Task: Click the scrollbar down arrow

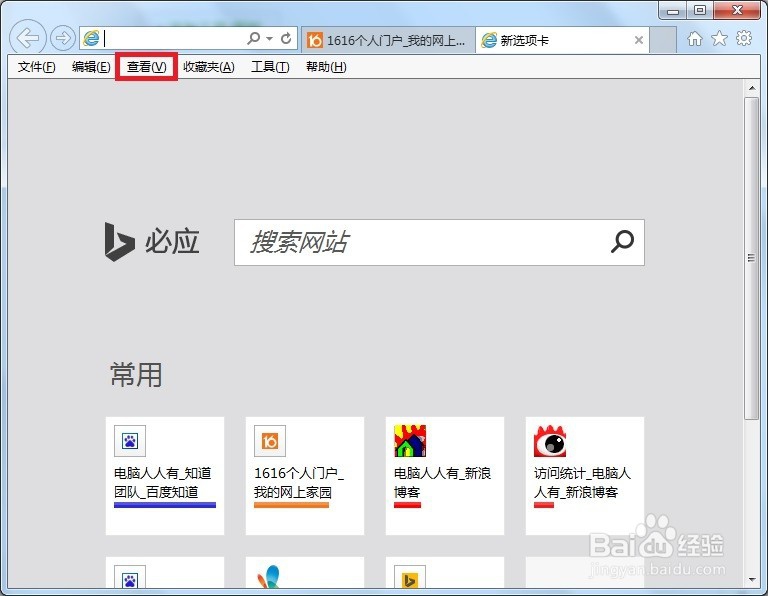Action: pos(752,580)
